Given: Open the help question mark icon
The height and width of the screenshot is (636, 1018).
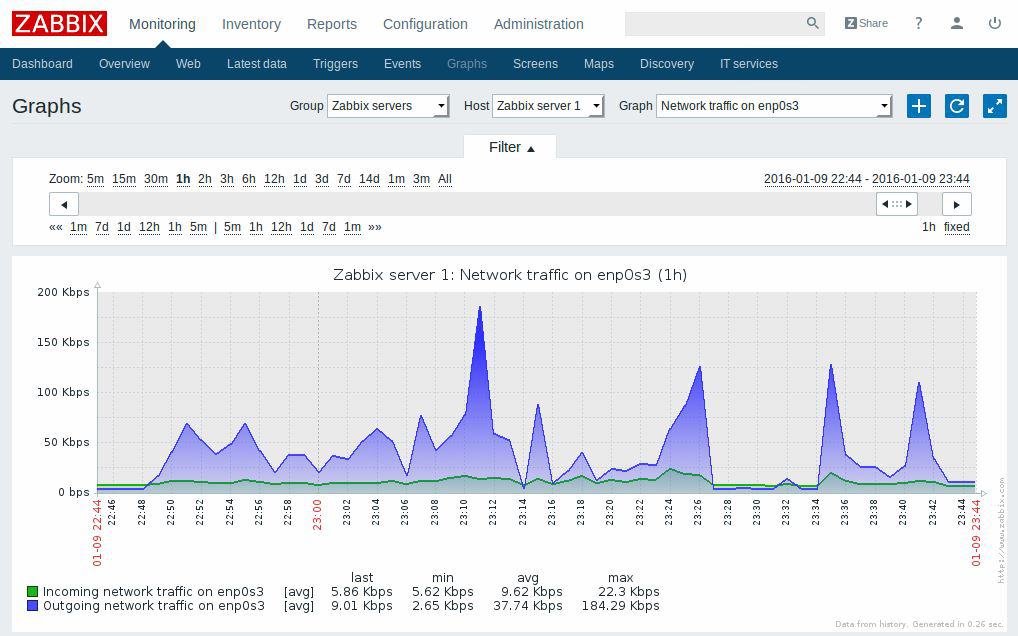Looking at the screenshot, I should click(918, 23).
